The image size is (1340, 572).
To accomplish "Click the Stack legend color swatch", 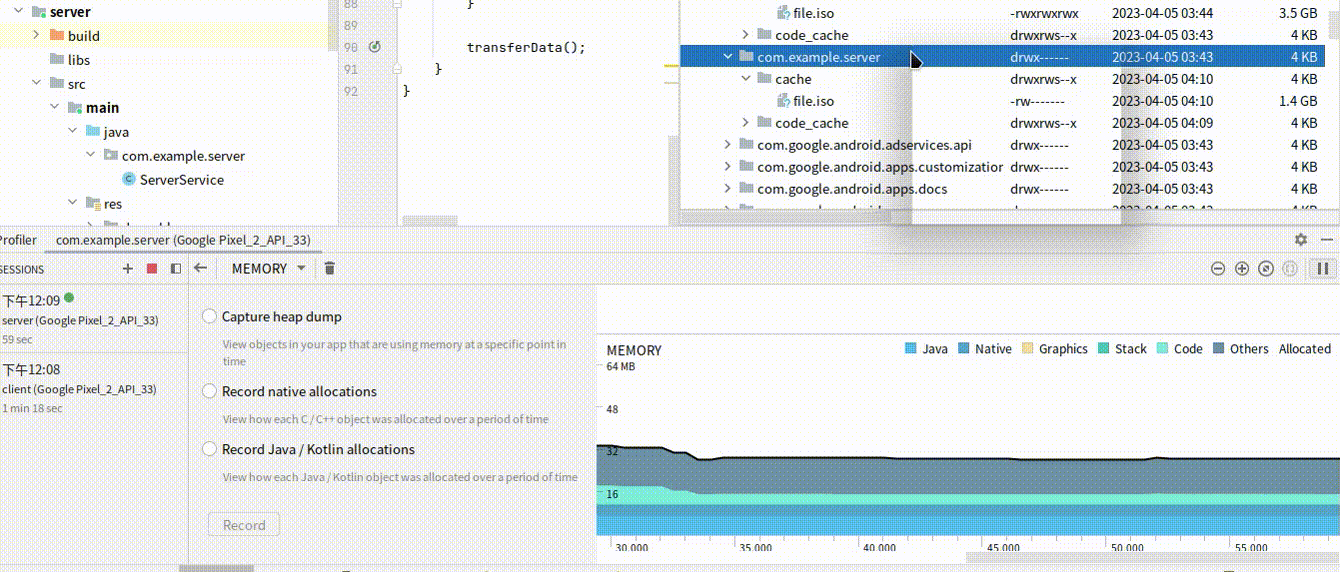I will click(x=1103, y=349).
